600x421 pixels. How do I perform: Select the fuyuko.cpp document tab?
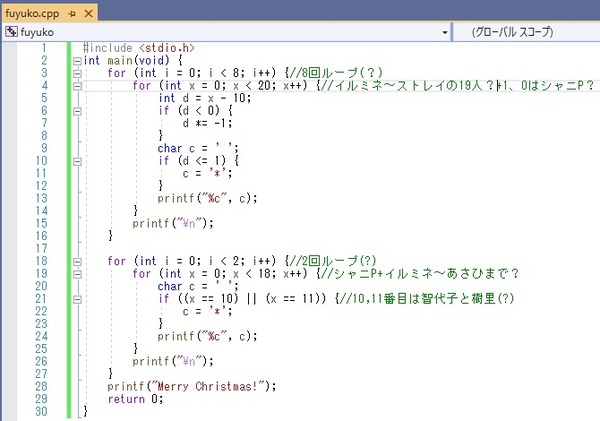pos(32,14)
